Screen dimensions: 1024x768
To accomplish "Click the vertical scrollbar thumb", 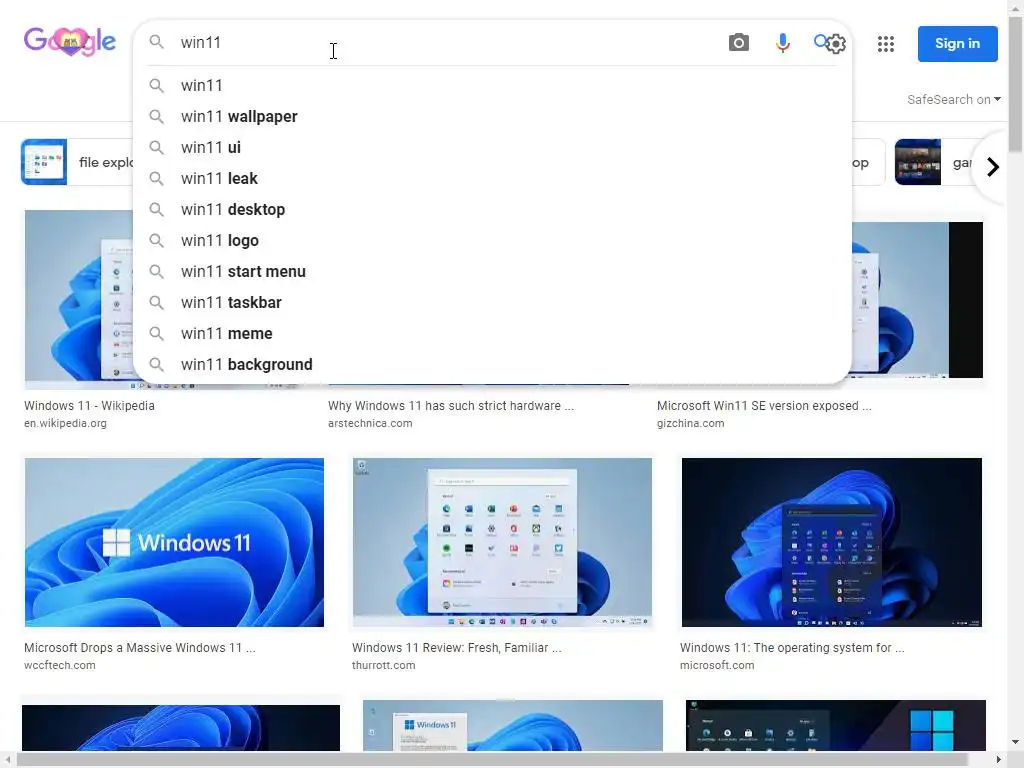I will point(1016,83).
